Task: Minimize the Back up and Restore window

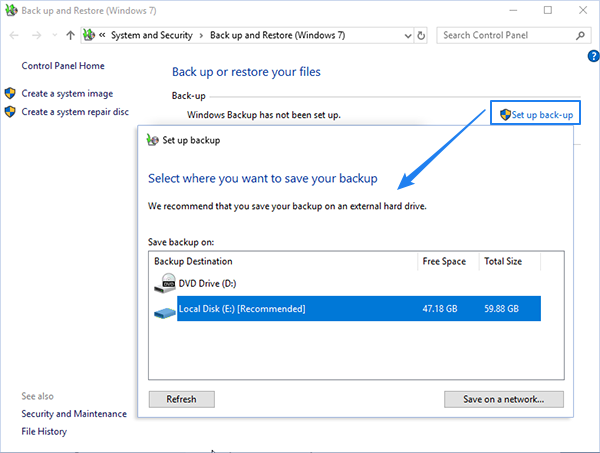Action: click(513, 10)
